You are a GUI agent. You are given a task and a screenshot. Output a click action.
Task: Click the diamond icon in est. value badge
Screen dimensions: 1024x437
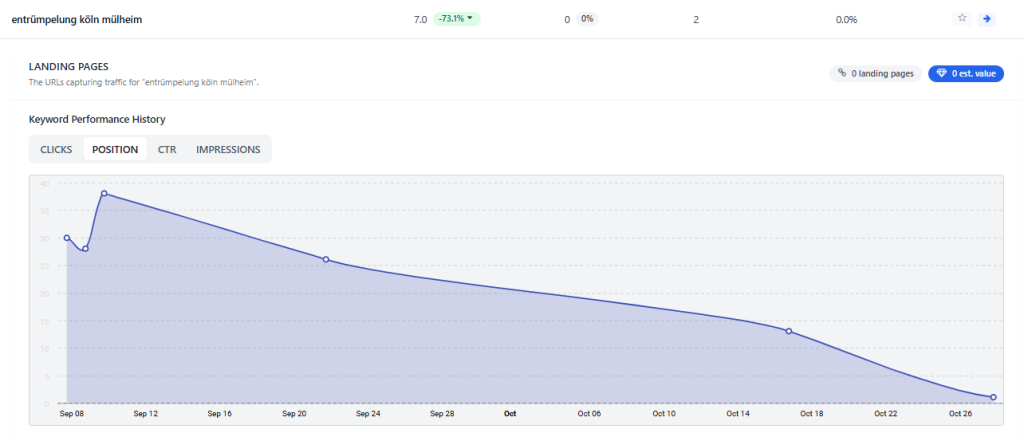pos(941,73)
